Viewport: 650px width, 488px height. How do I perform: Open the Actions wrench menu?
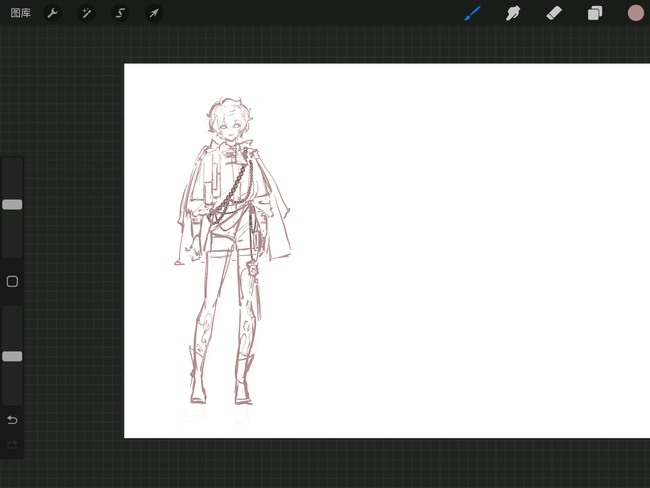pyautogui.click(x=53, y=13)
